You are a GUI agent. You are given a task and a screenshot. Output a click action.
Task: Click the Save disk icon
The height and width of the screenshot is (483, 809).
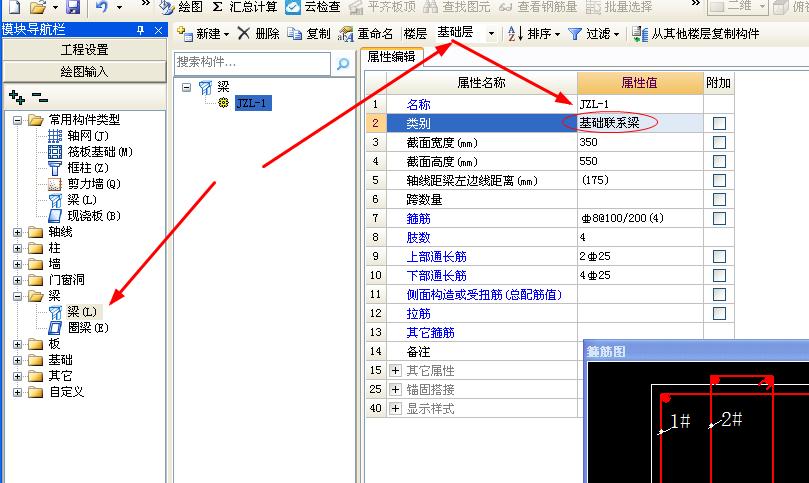(x=74, y=7)
